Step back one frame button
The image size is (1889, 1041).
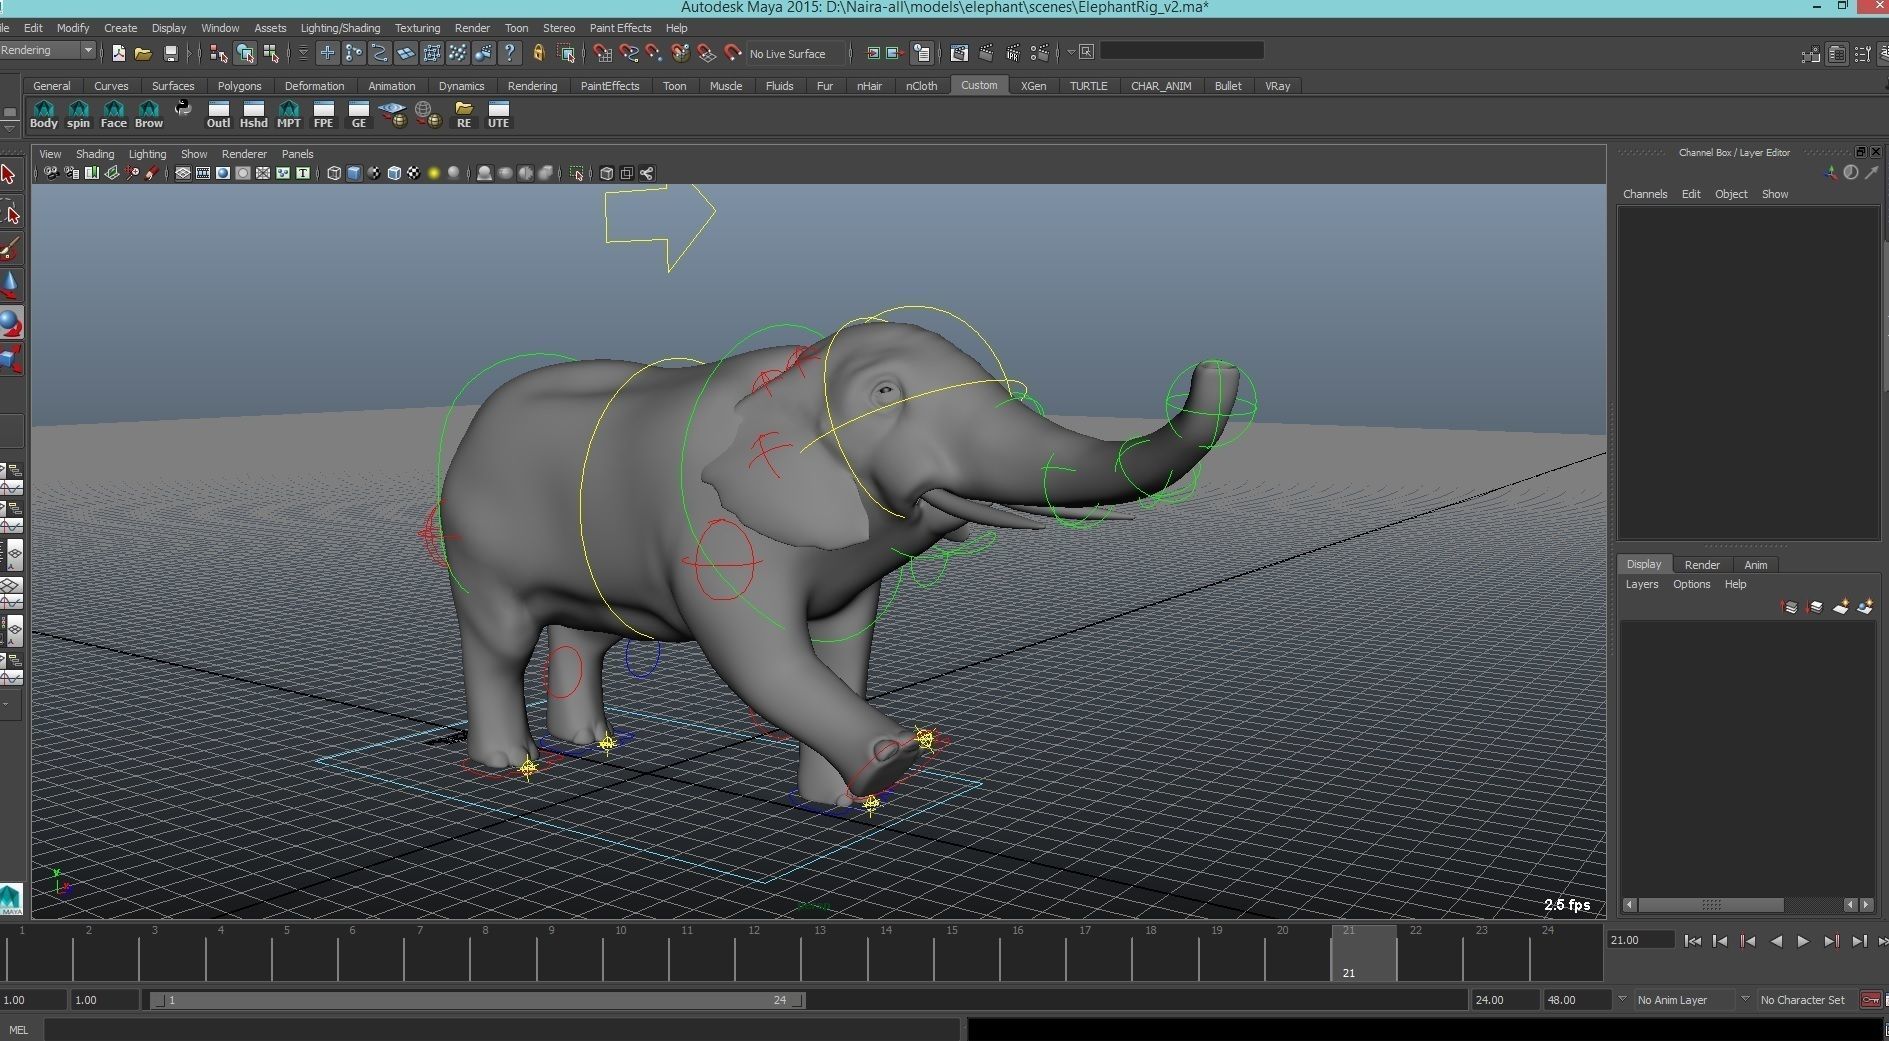[x=1720, y=941]
